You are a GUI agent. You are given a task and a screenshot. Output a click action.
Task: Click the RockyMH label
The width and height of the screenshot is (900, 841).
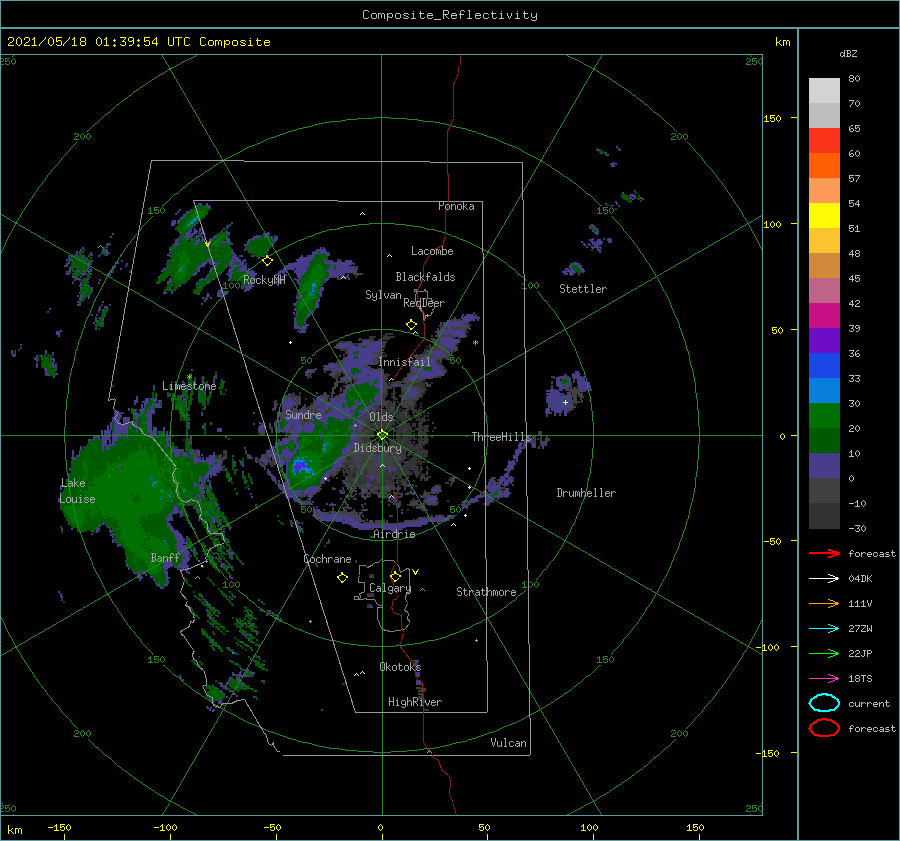coord(264,280)
